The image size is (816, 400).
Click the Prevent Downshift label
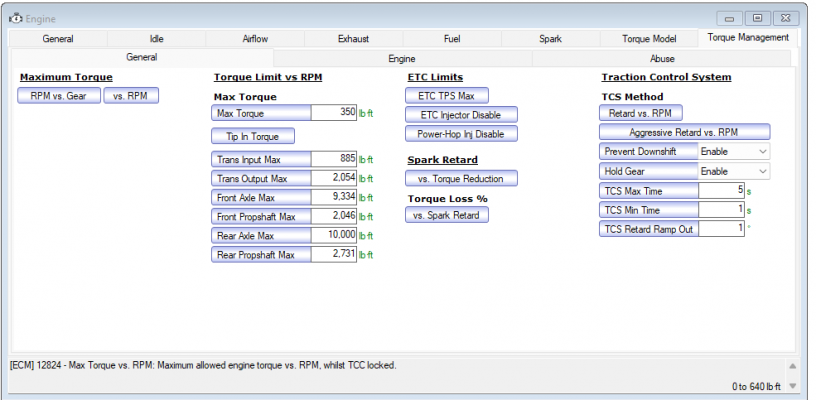point(648,151)
